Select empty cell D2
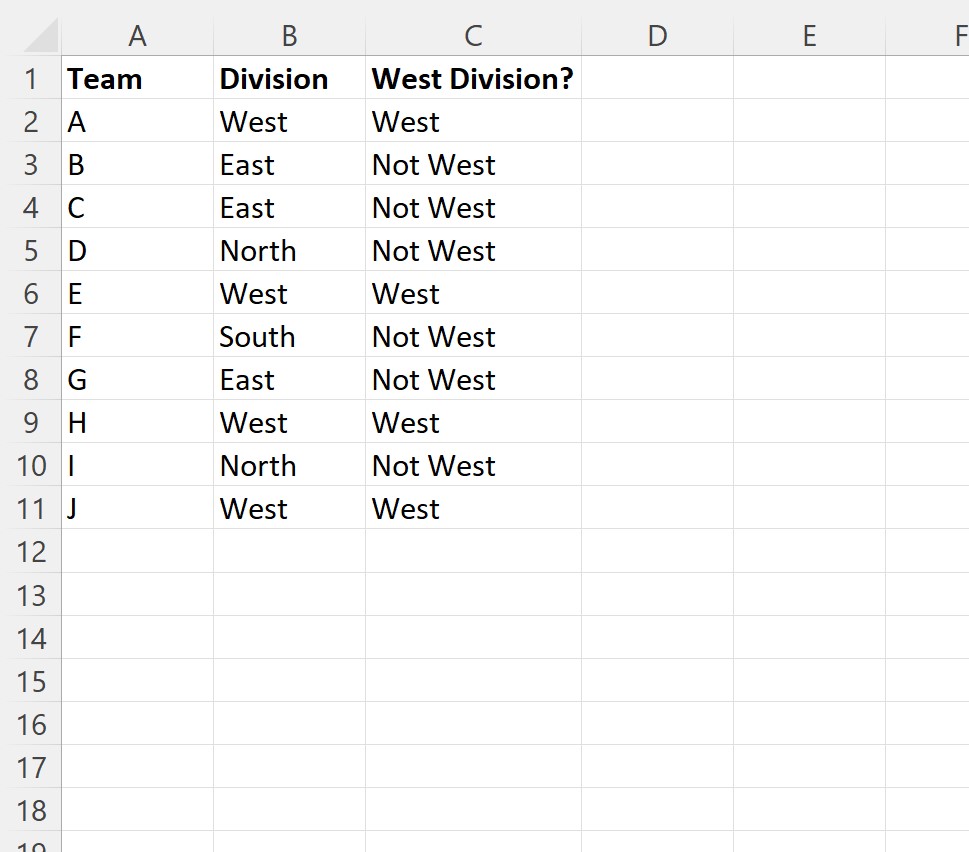Image resolution: width=969 pixels, height=852 pixels. point(658,122)
